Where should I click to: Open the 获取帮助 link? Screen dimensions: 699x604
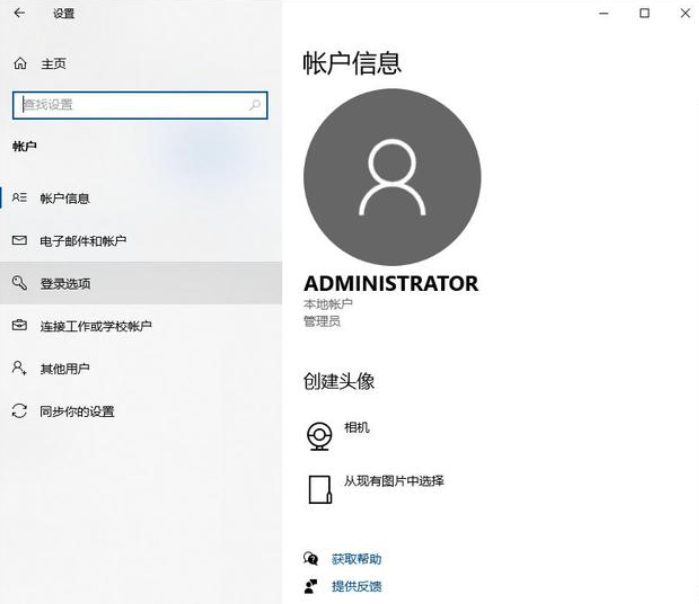pyautogui.click(x=356, y=559)
